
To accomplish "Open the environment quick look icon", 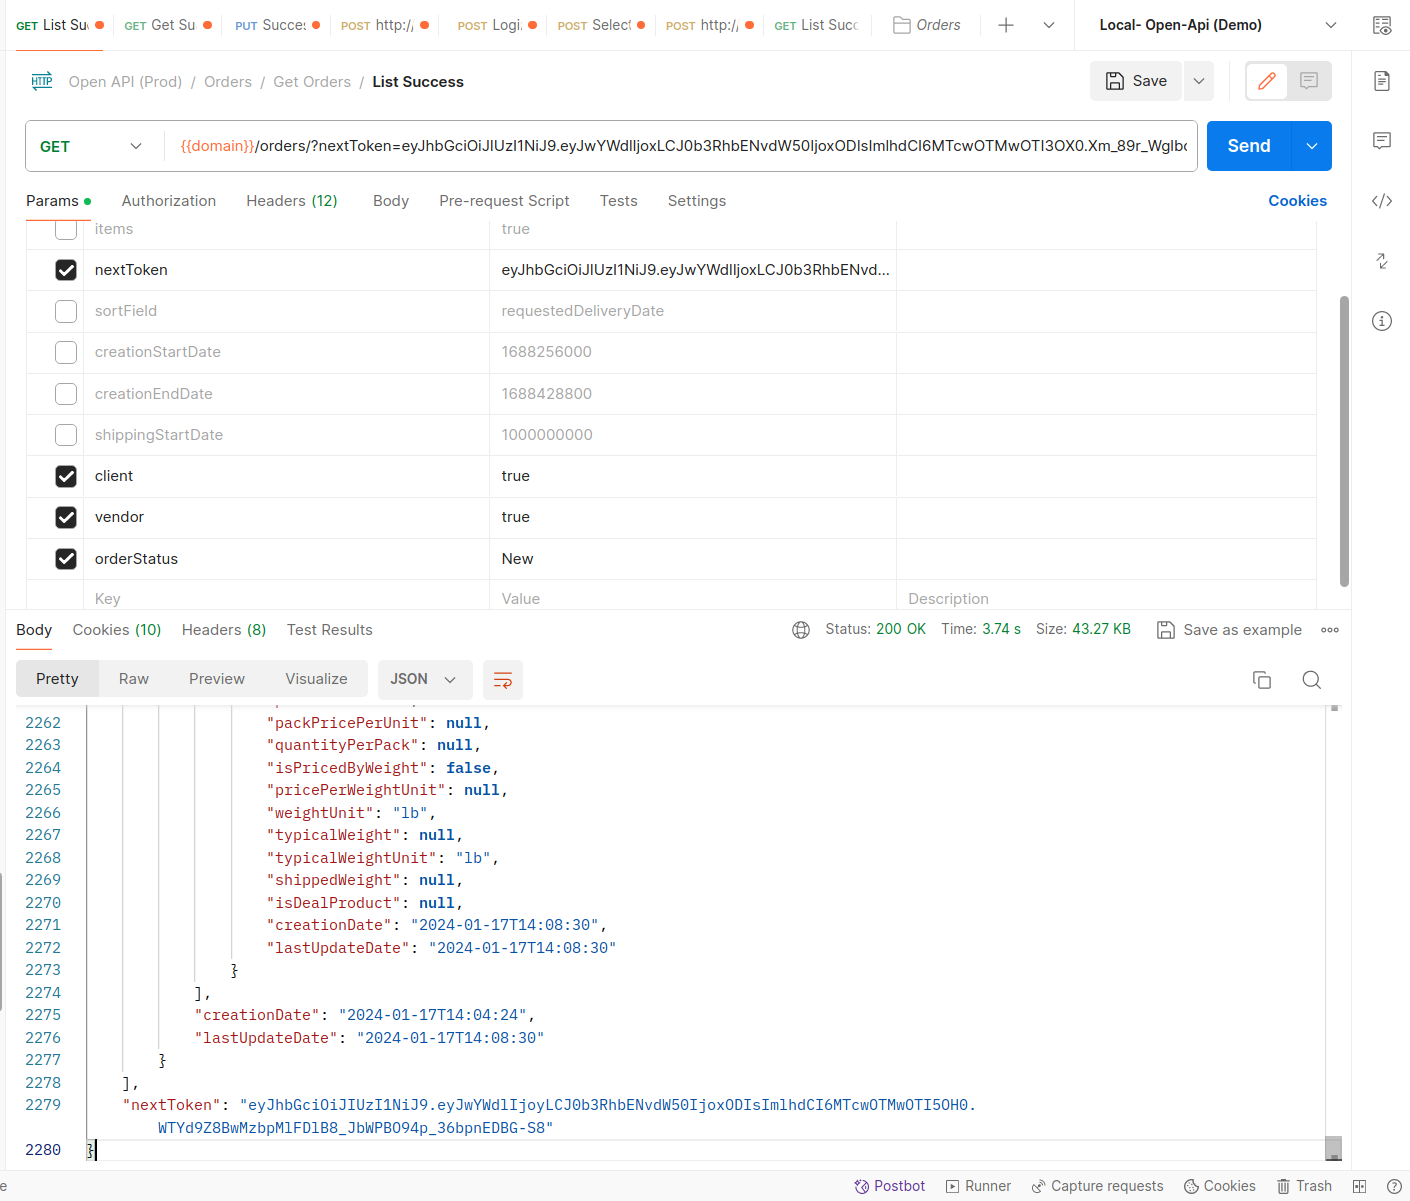I will pyautogui.click(x=1381, y=25).
